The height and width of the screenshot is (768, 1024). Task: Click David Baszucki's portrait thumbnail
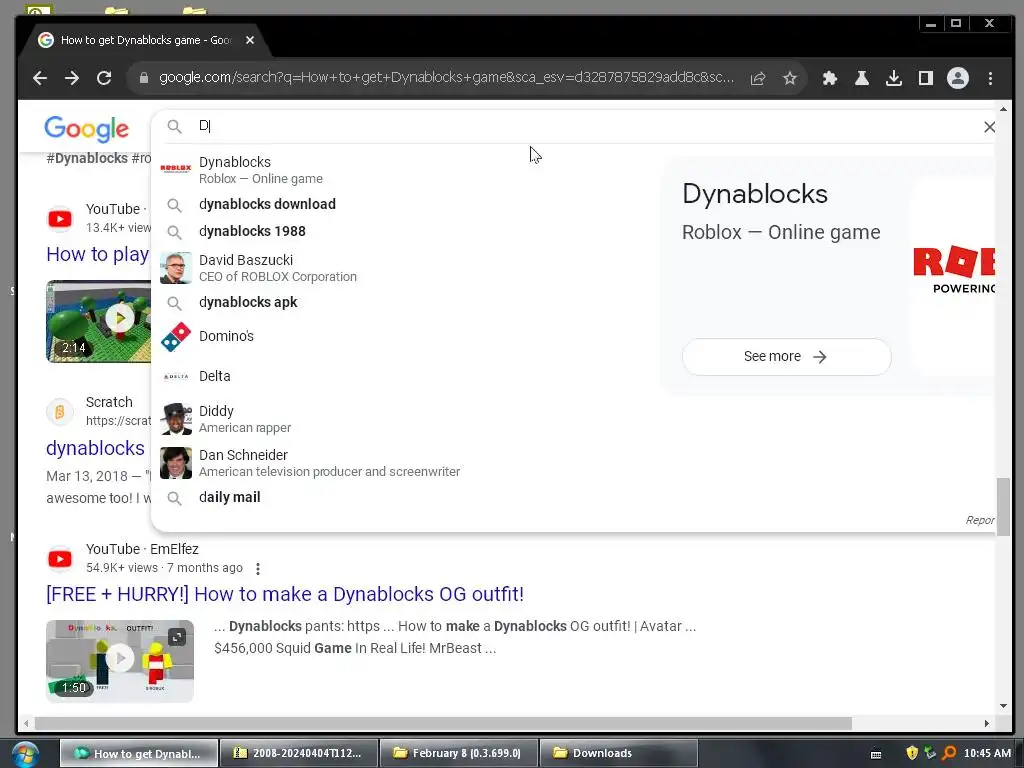click(176, 268)
